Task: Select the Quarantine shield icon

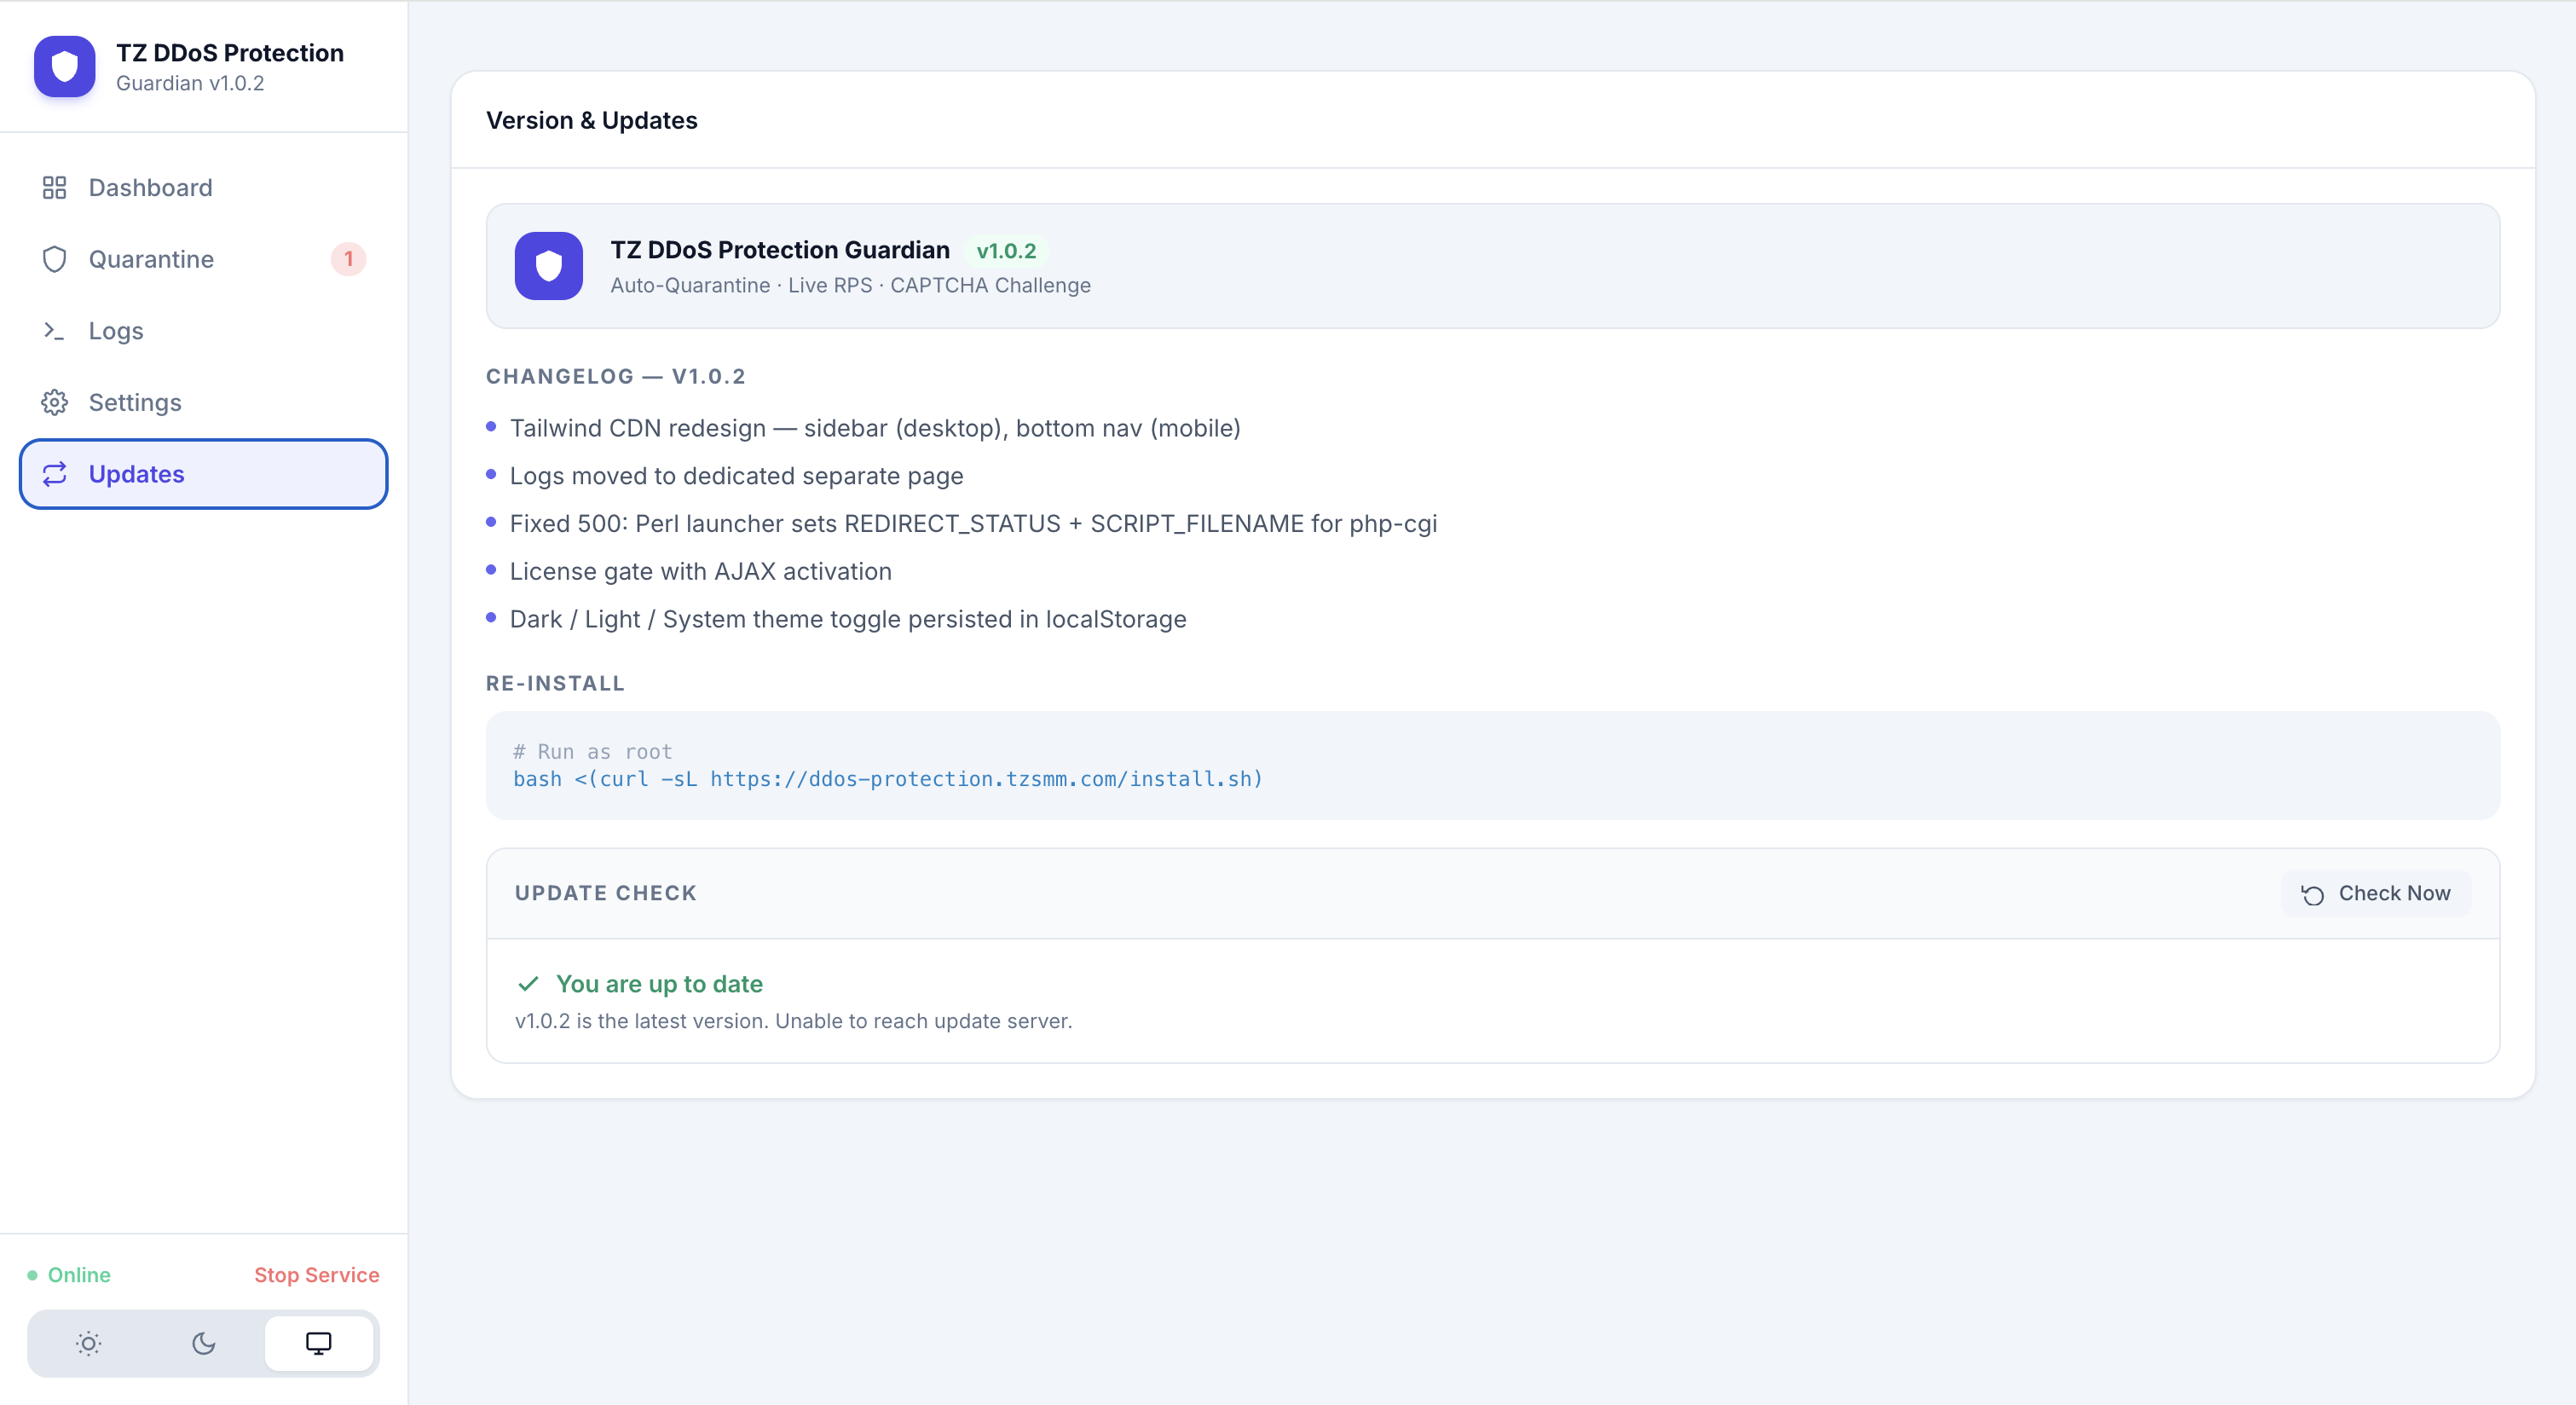Action: pyautogui.click(x=55, y=259)
